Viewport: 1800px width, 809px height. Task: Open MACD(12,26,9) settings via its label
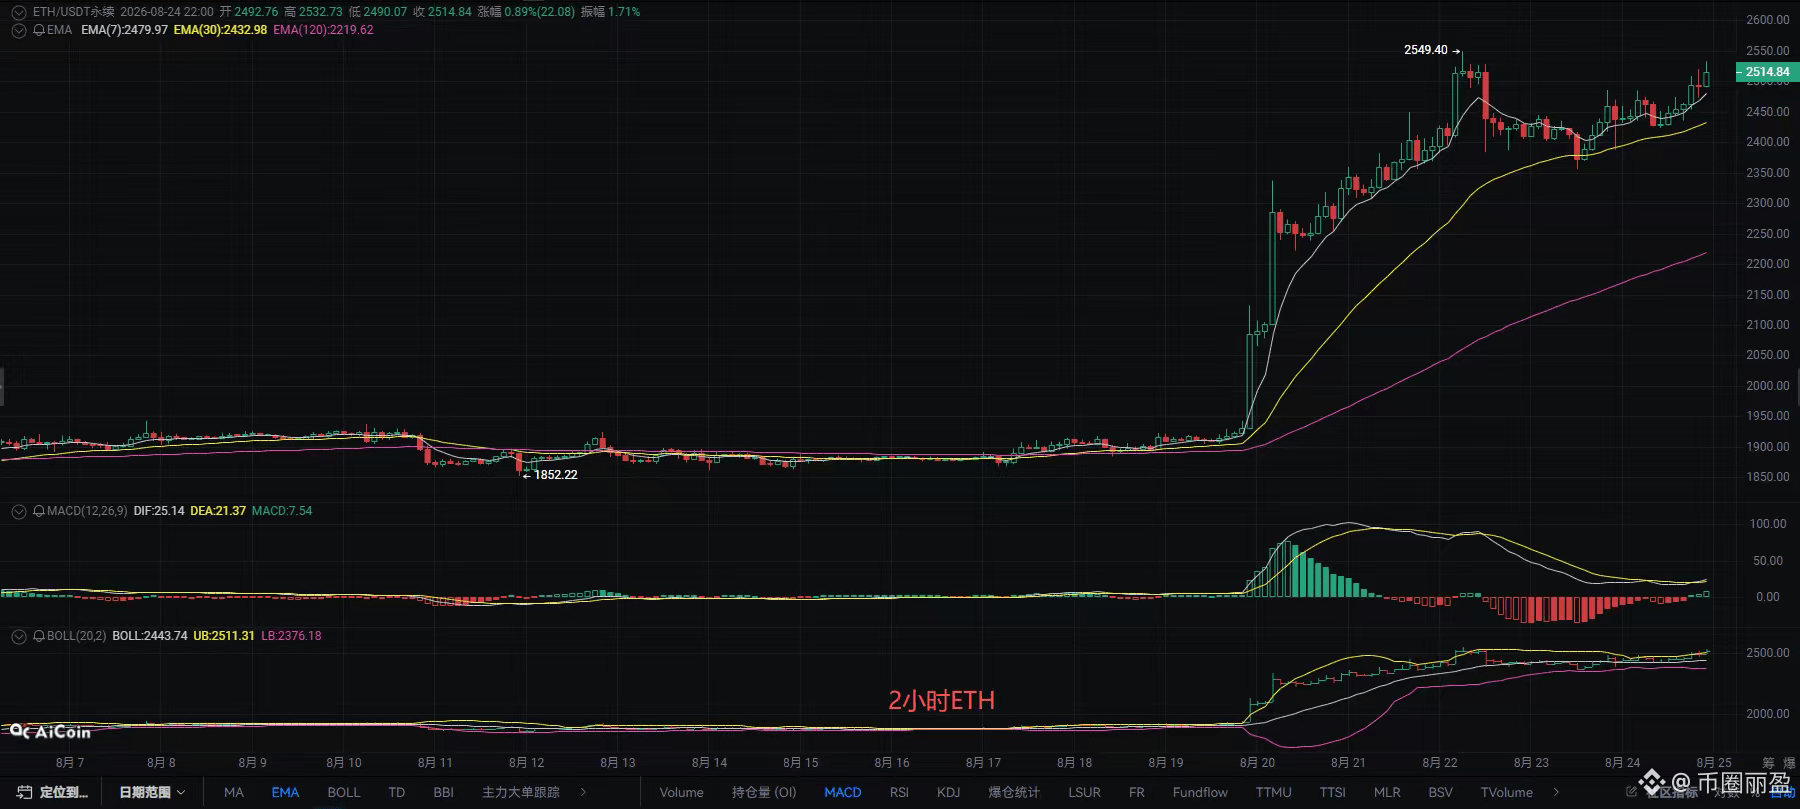[x=87, y=511]
